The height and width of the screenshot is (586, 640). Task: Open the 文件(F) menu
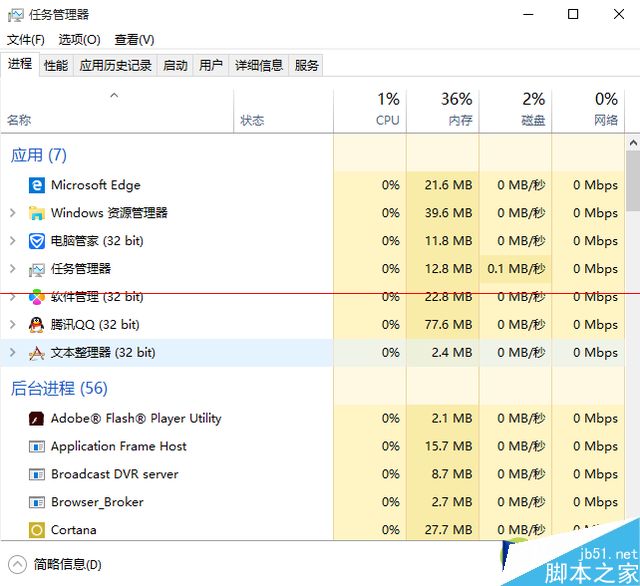coord(26,39)
